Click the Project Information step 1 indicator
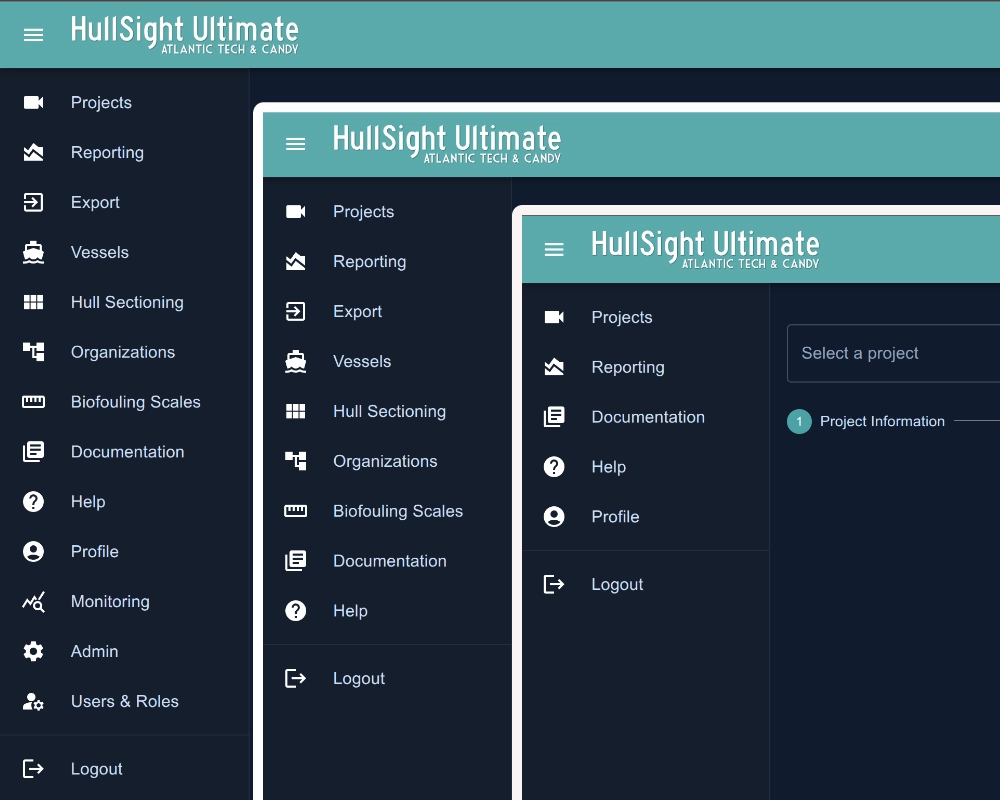The width and height of the screenshot is (1000, 800). coord(799,422)
